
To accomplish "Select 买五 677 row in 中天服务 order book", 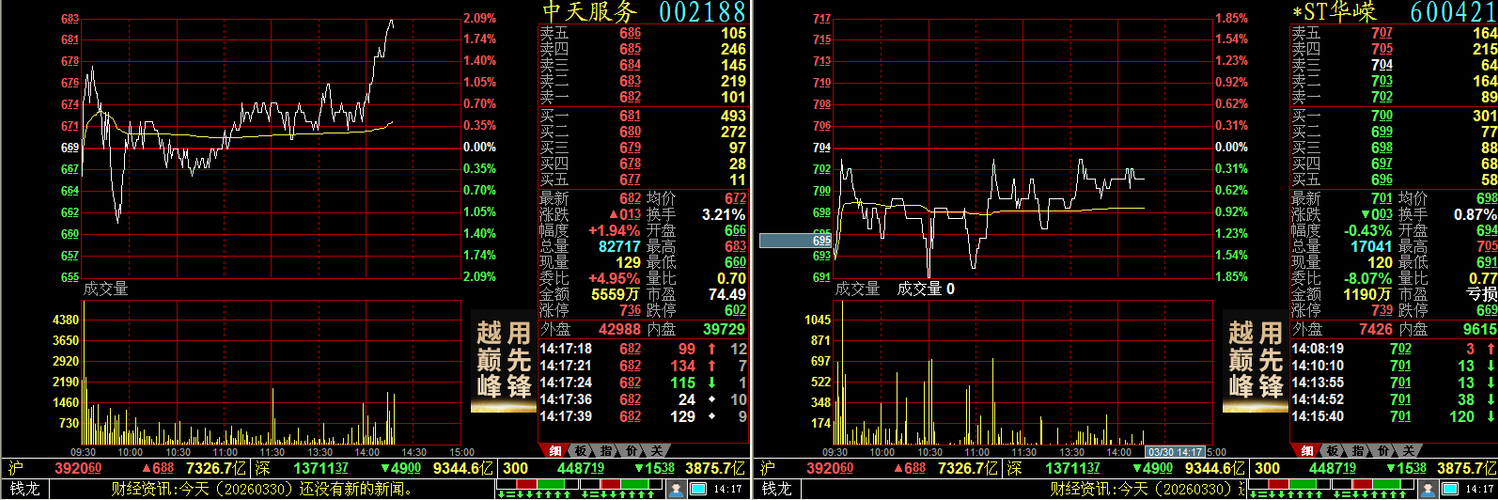I will [x=643, y=179].
